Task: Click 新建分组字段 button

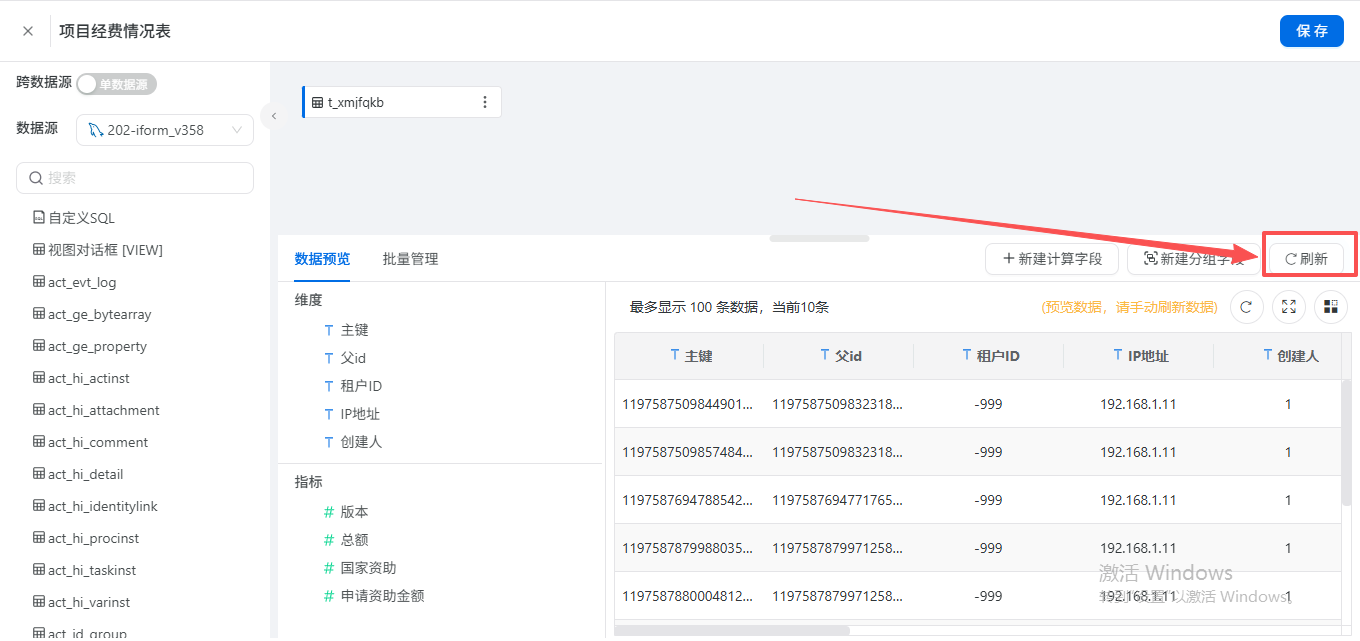Action: [1194, 259]
